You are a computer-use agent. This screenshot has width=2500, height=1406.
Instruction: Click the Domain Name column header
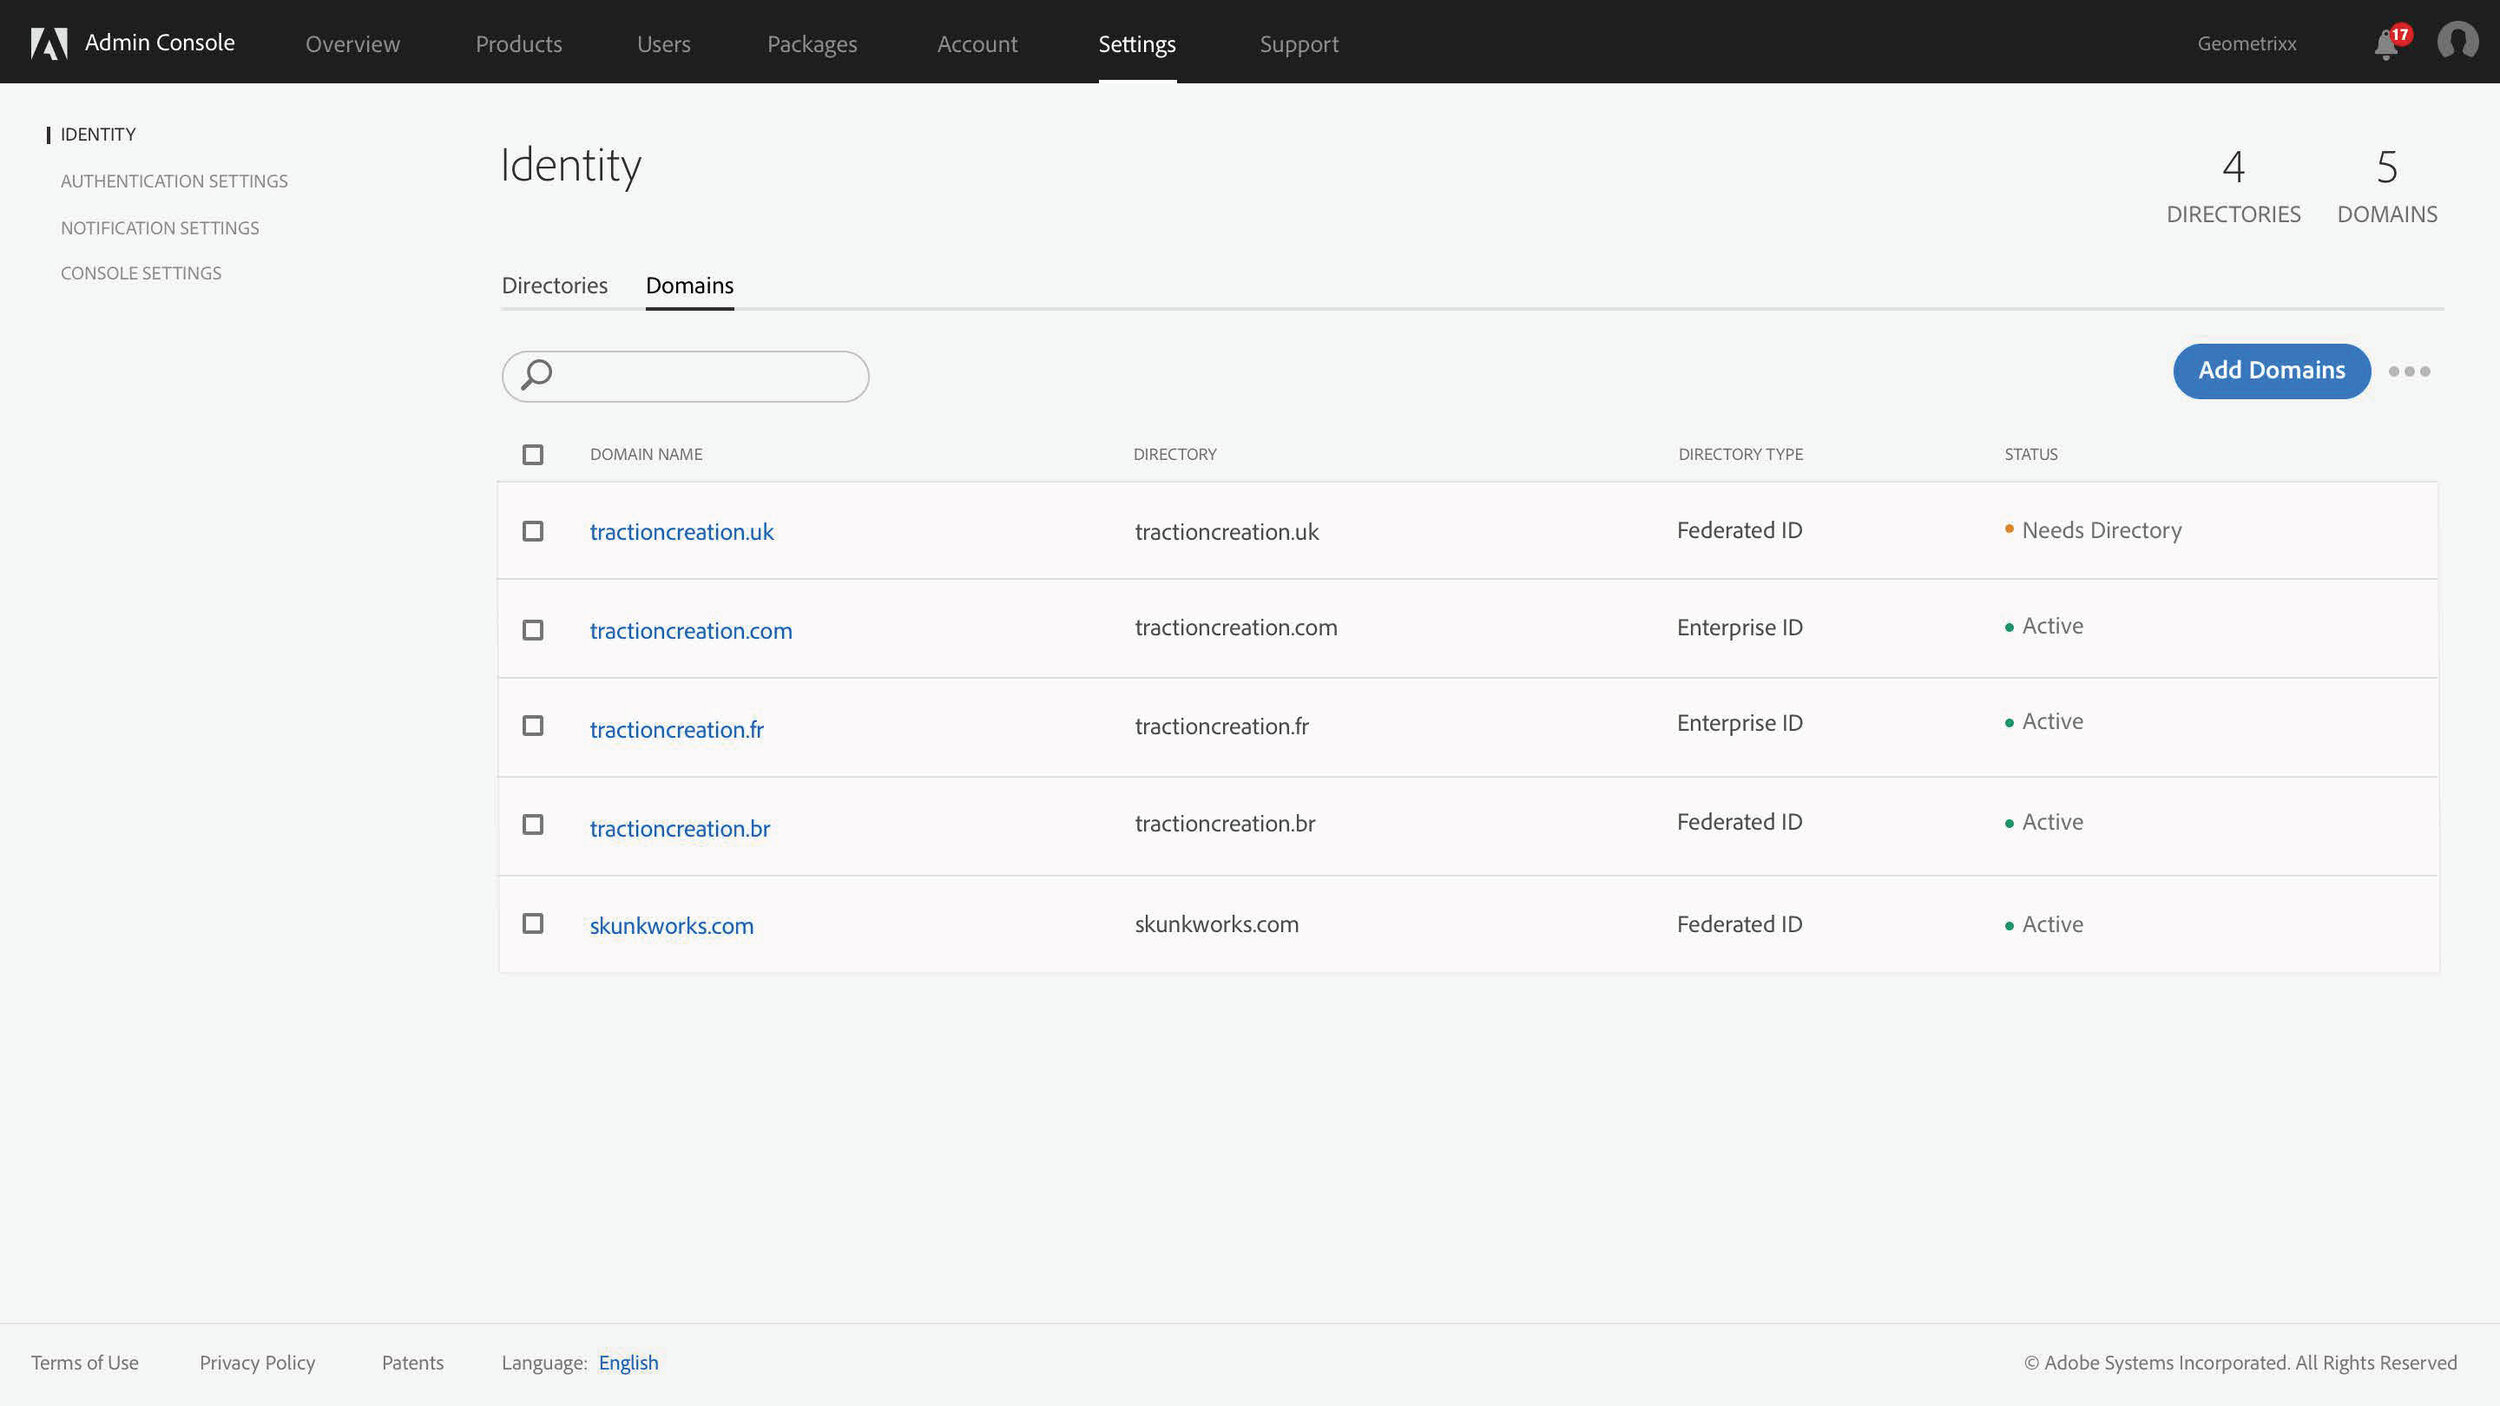click(646, 454)
